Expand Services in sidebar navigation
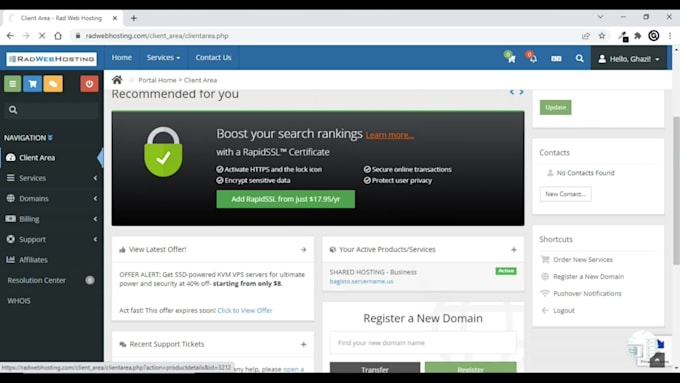 [52, 178]
